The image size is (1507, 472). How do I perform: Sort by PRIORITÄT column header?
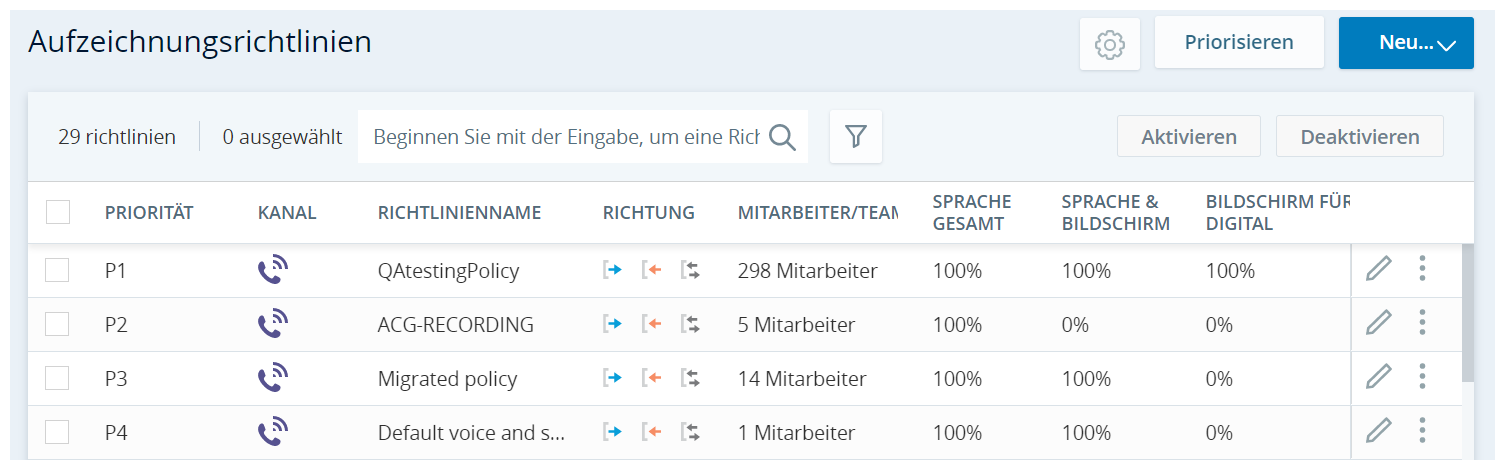(149, 212)
